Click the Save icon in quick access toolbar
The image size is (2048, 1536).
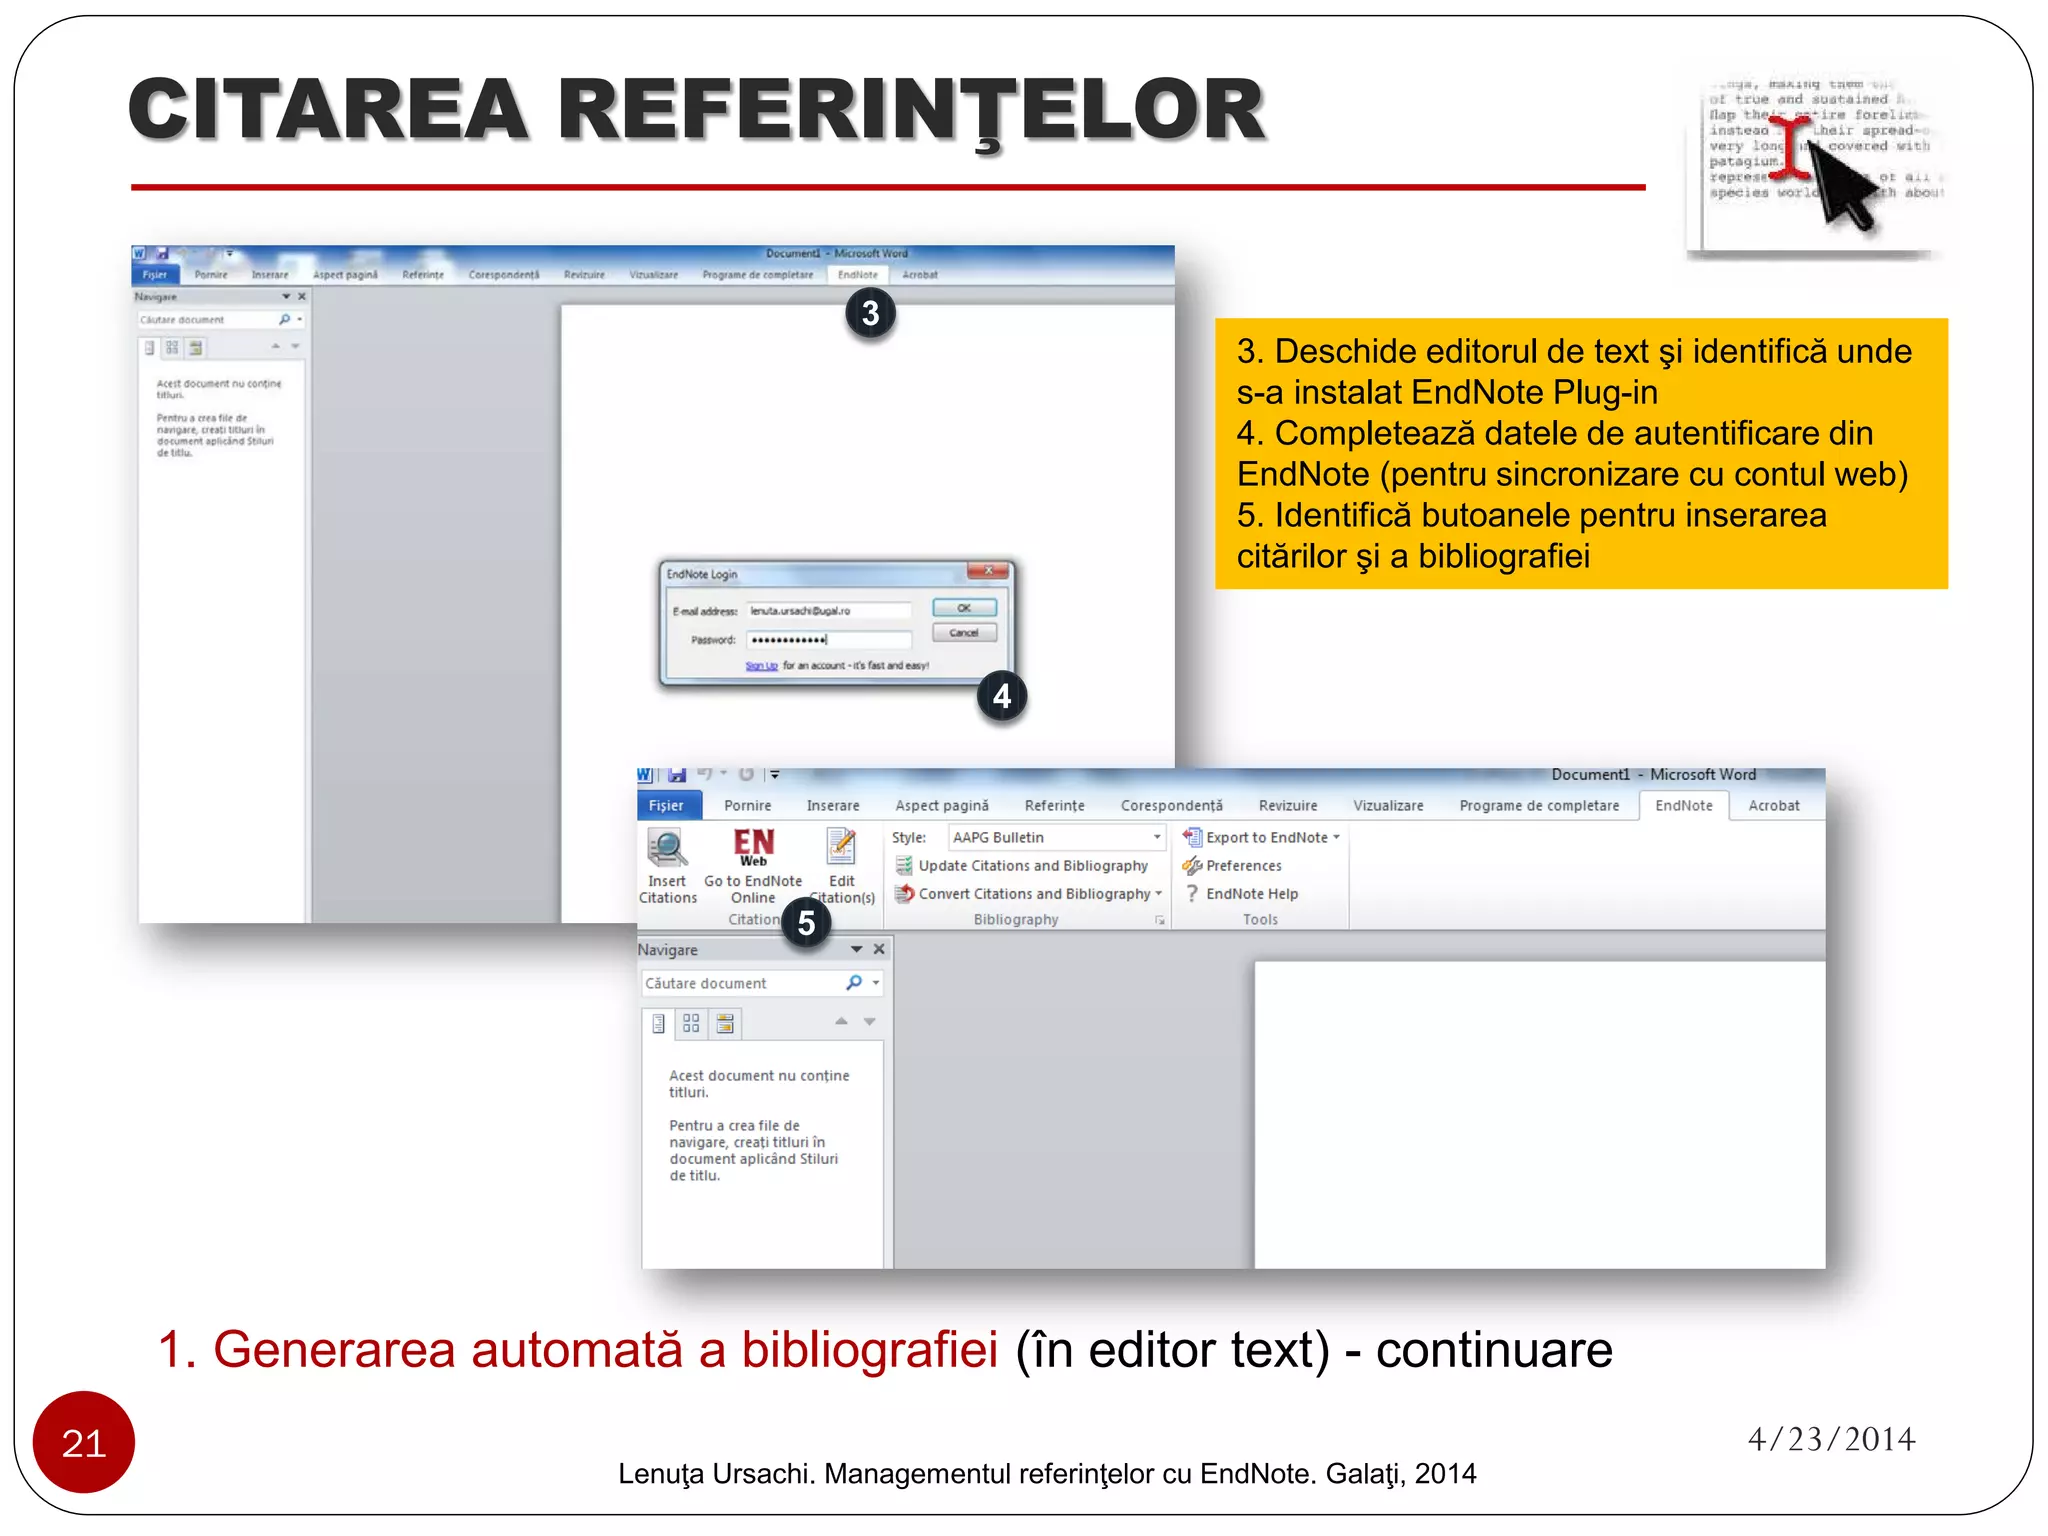[677, 775]
